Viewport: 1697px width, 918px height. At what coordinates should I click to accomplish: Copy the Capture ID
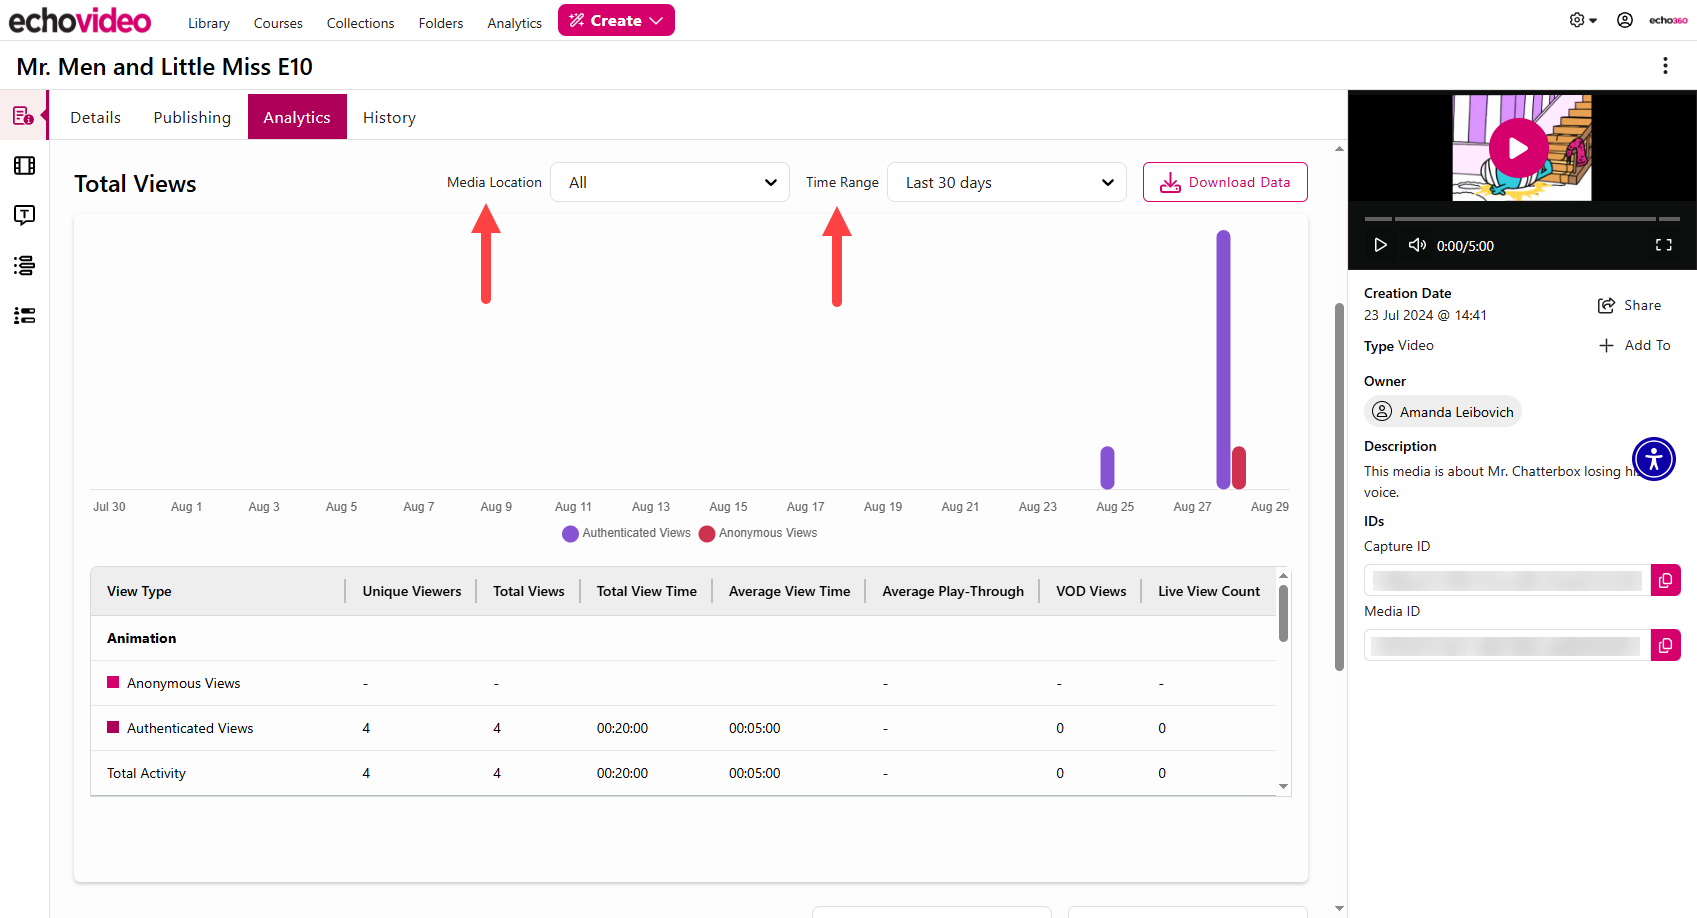[x=1665, y=580]
